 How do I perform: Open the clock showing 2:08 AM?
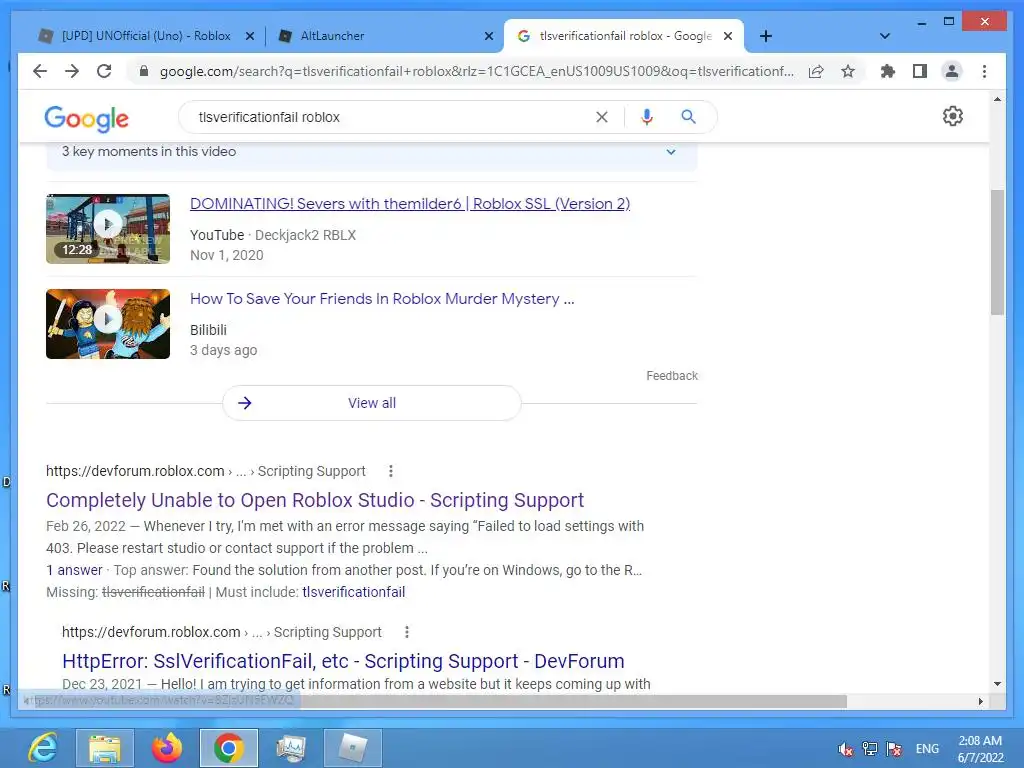tap(980, 749)
